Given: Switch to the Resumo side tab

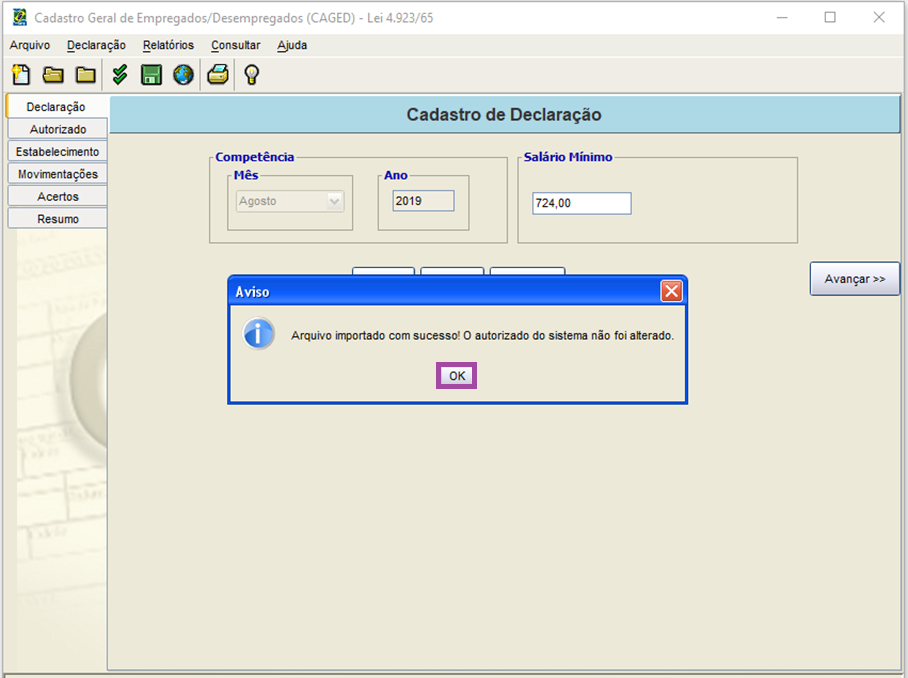Looking at the screenshot, I should [57, 219].
